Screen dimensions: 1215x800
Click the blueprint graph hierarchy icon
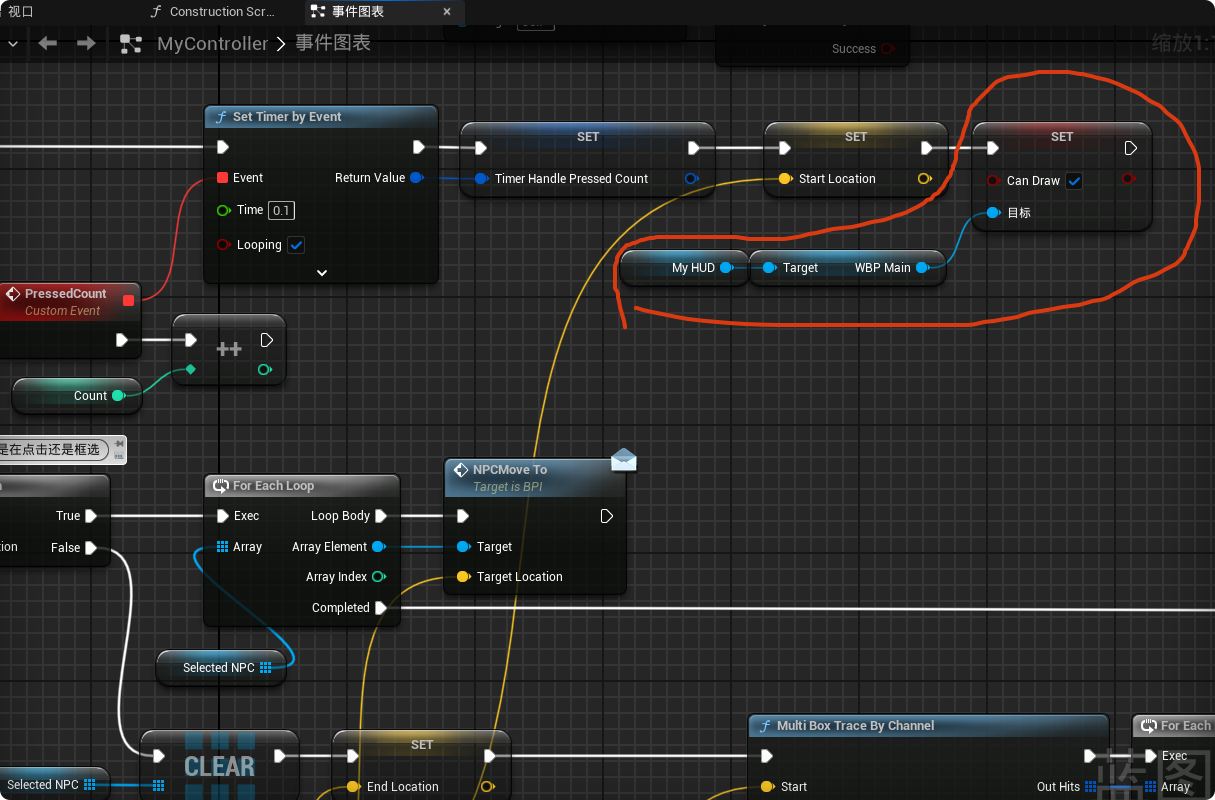tap(130, 43)
